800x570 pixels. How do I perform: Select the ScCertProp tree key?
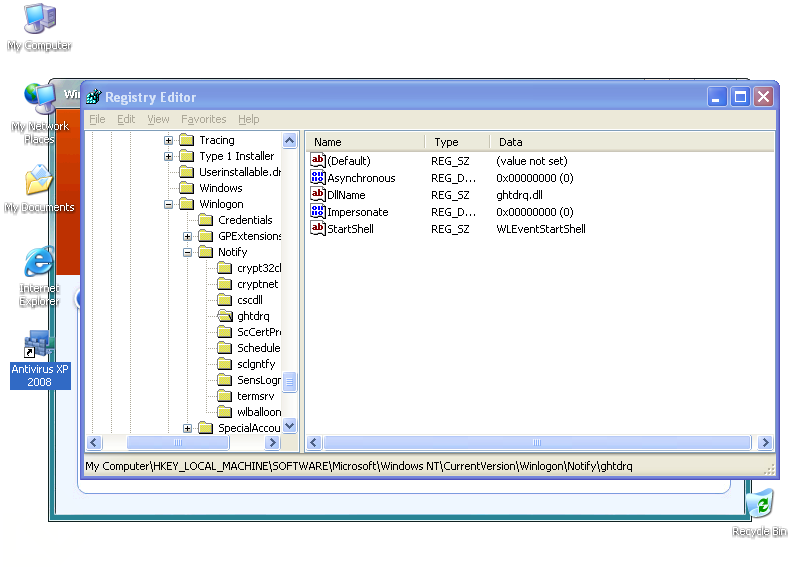(x=259, y=332)
